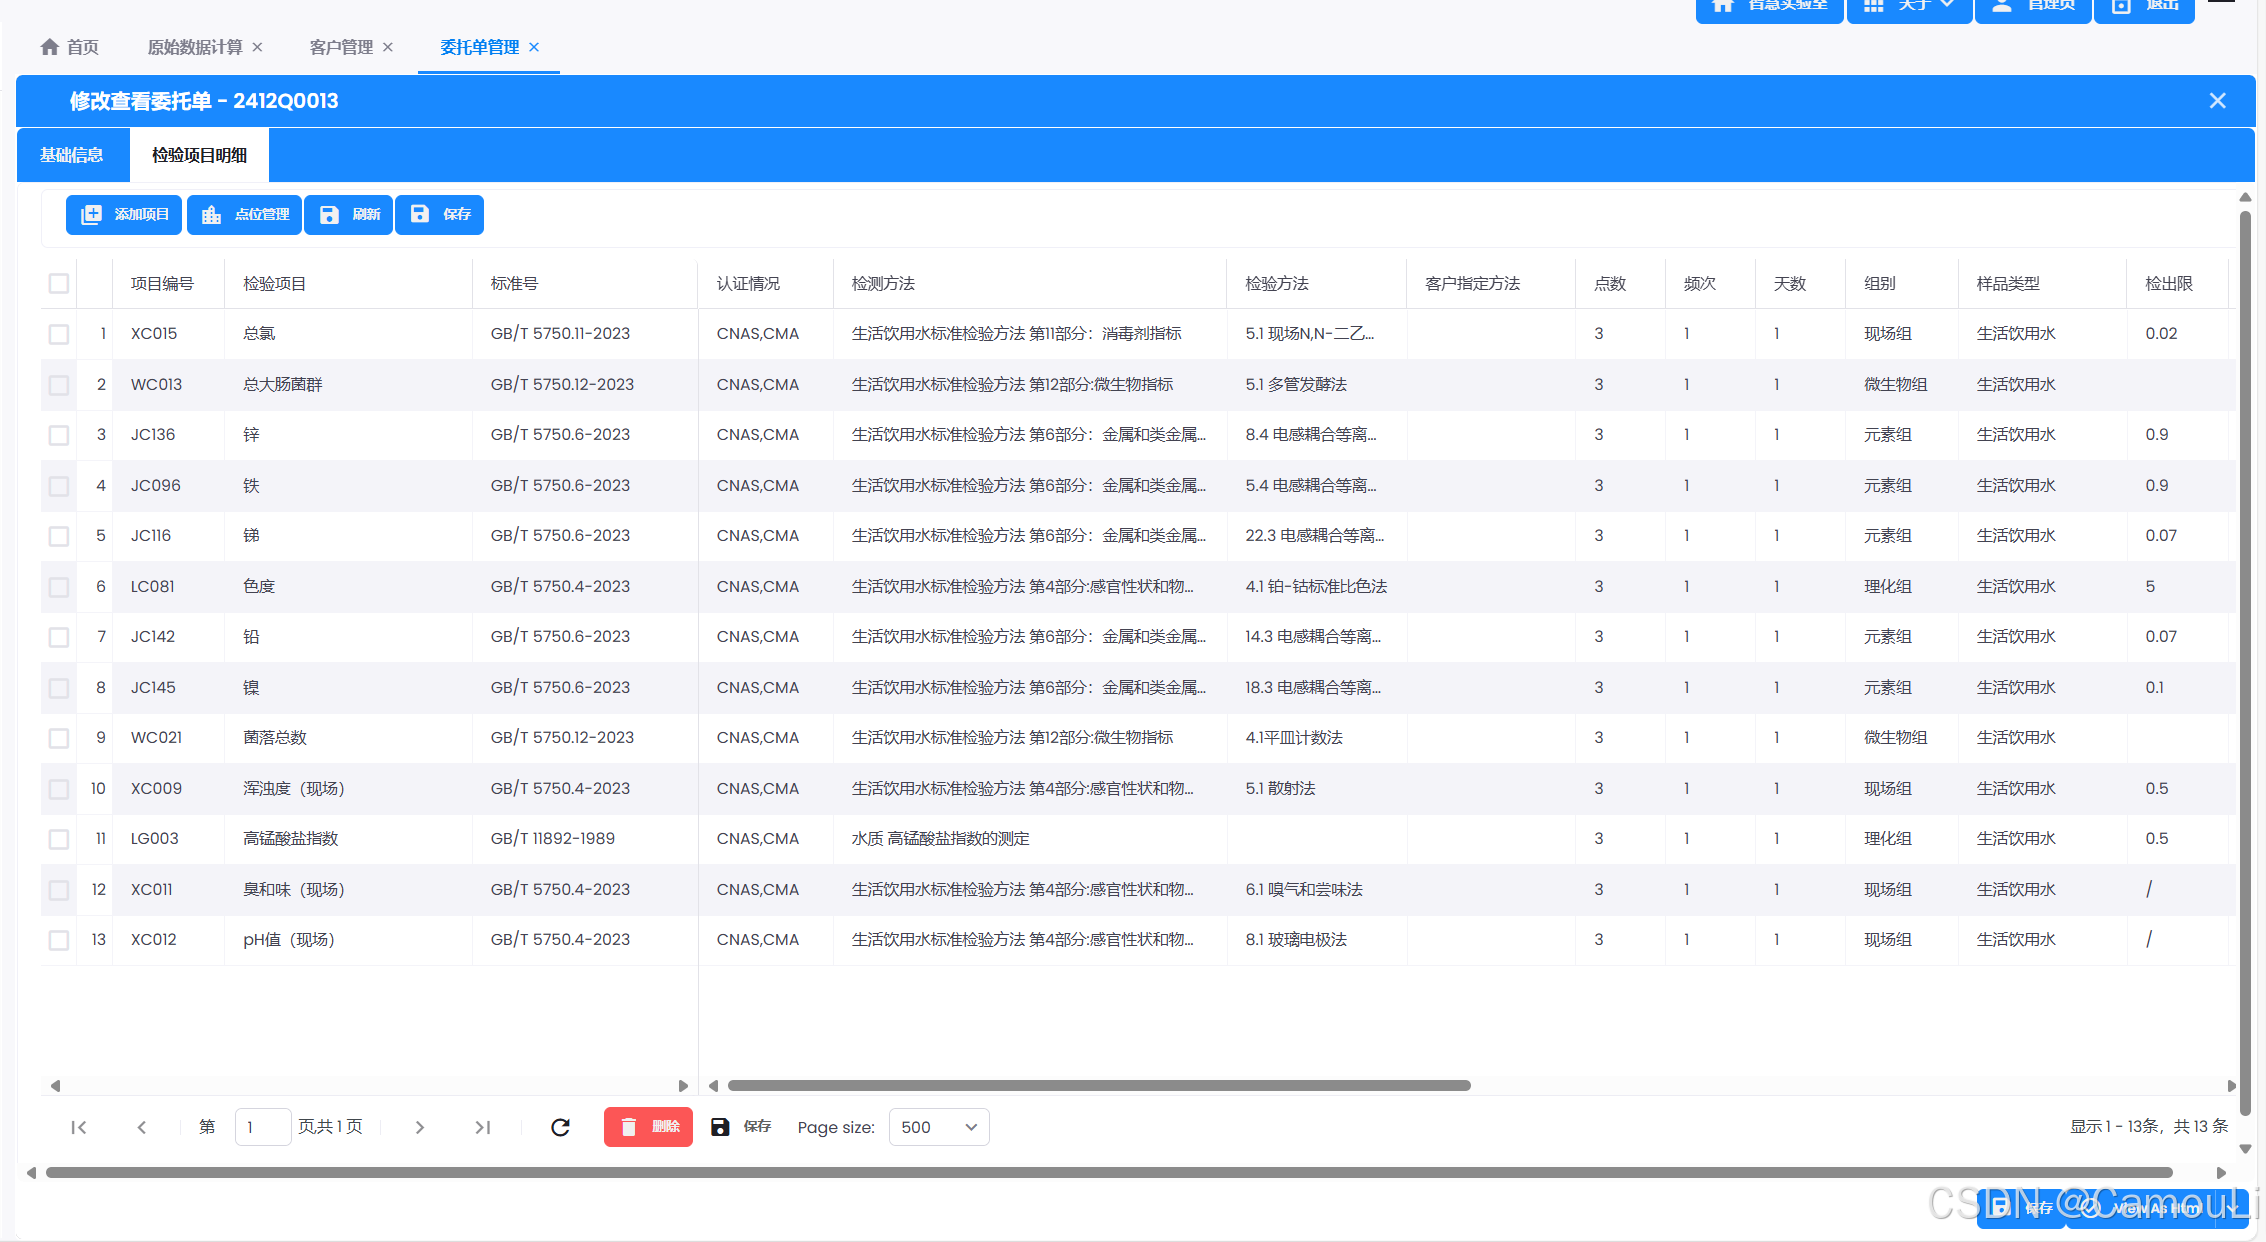Screen dimensions: 2266x1242
Task: Open the 客户管理 tab
Action: (x=341, y=47)
